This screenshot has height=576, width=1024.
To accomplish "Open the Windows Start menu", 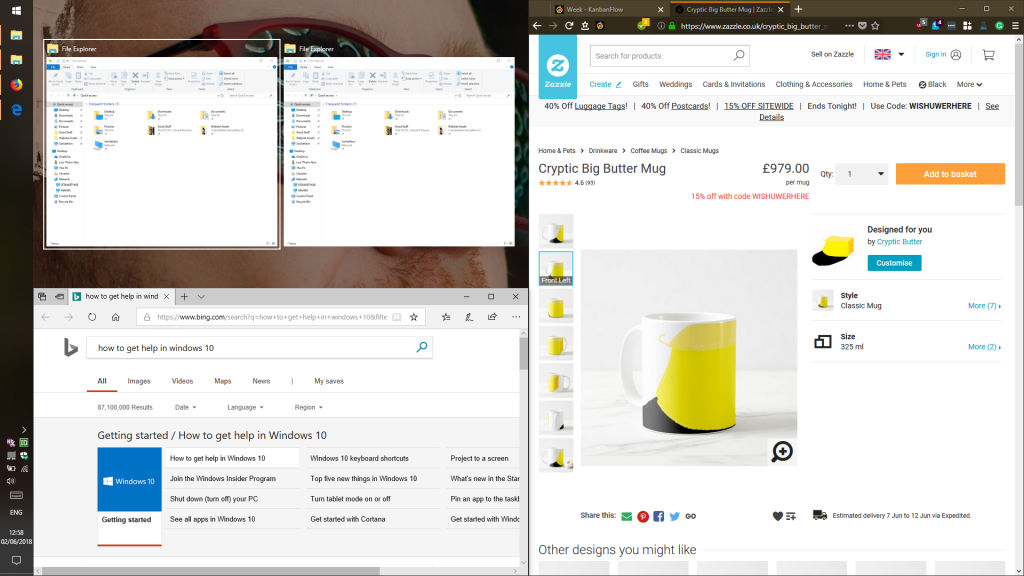I will tap(16, 10).
